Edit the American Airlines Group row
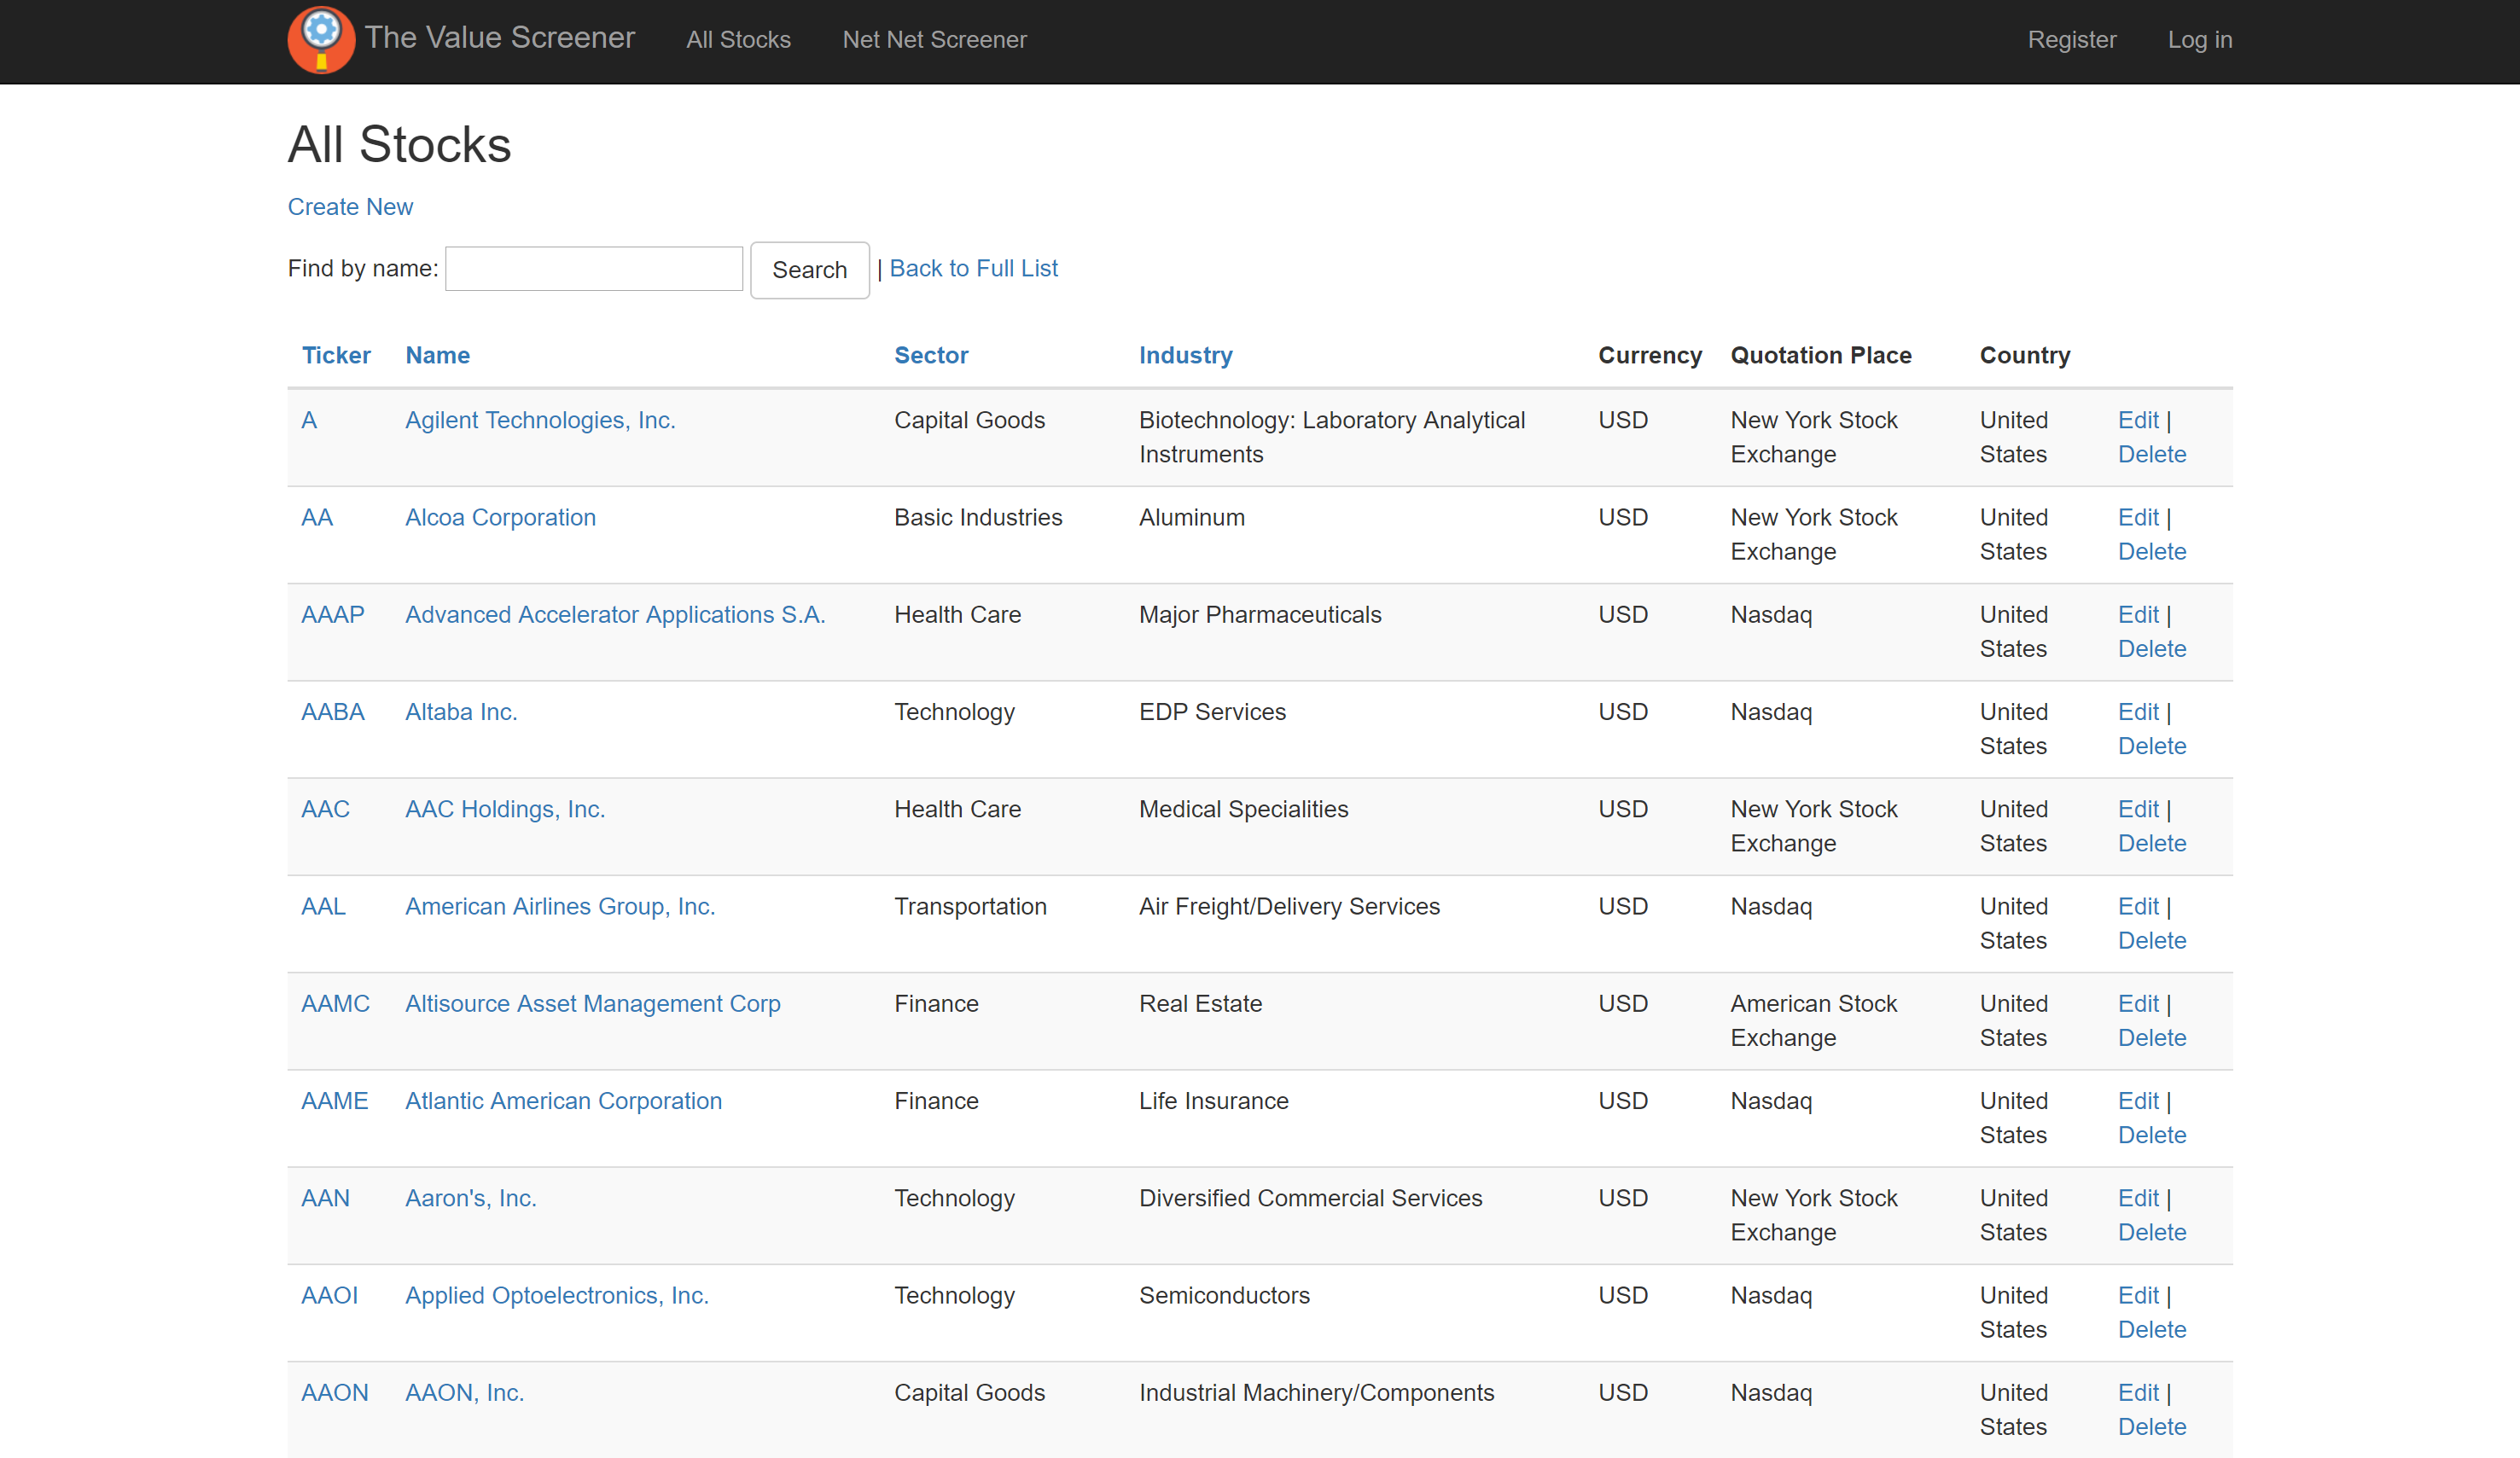Image resolution: width=2520 pixels, height=1458 pixels. 2138,905
